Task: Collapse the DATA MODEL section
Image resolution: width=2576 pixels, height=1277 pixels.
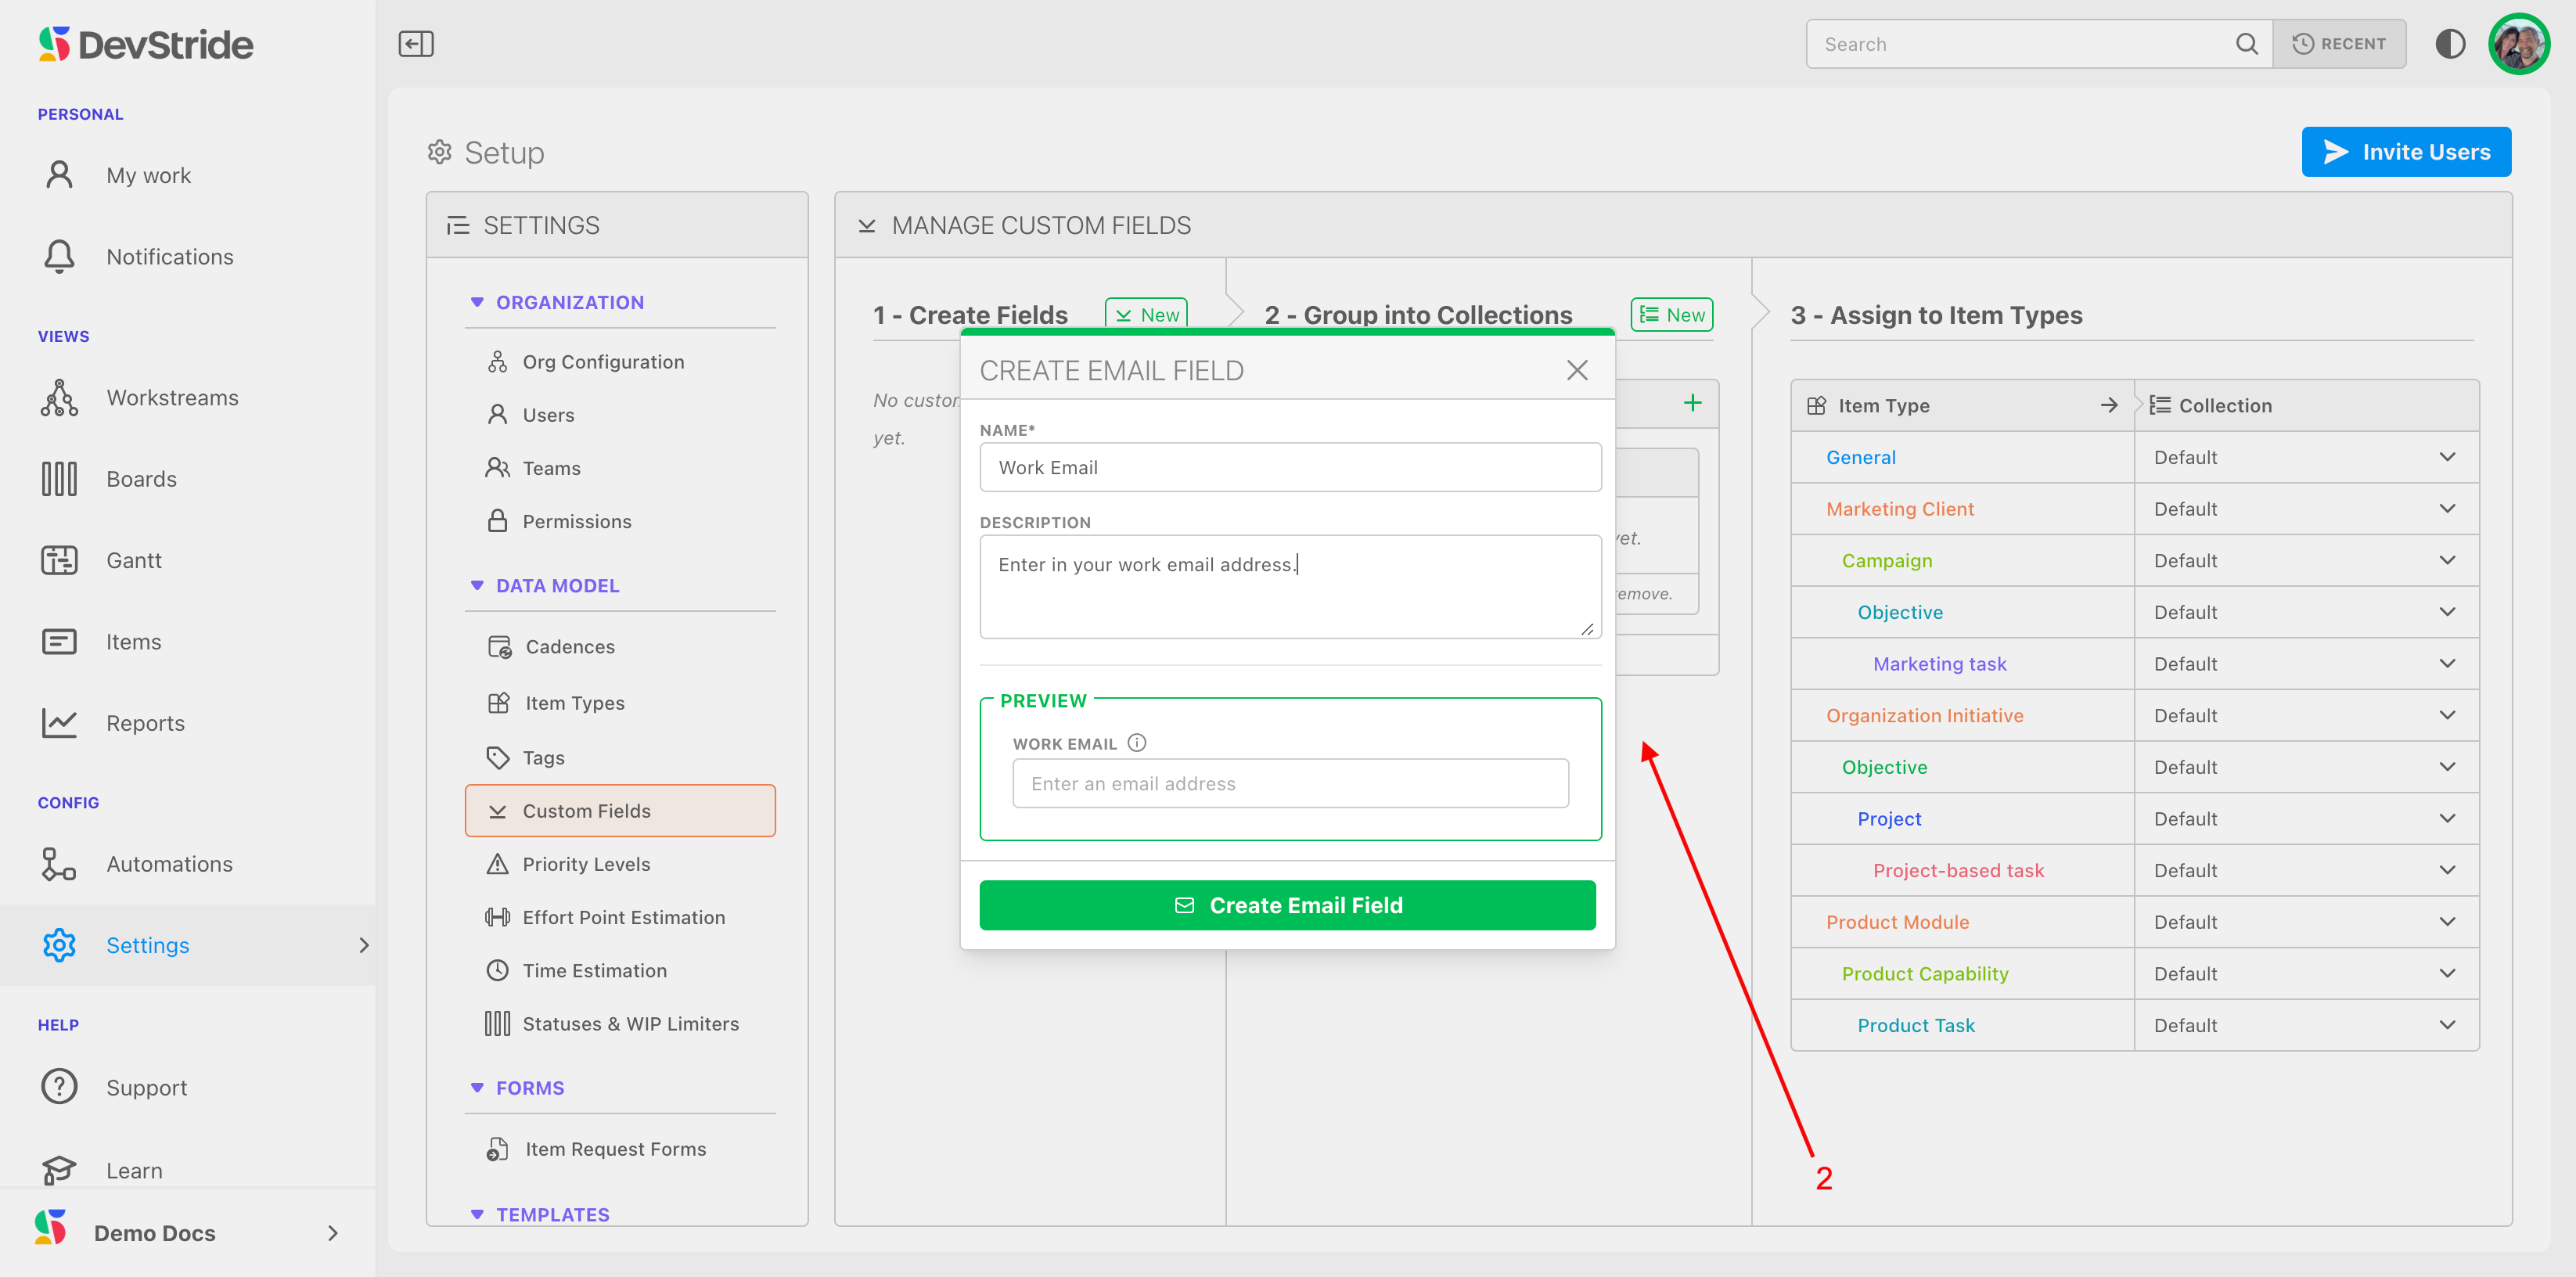Action: pos(477,586)
